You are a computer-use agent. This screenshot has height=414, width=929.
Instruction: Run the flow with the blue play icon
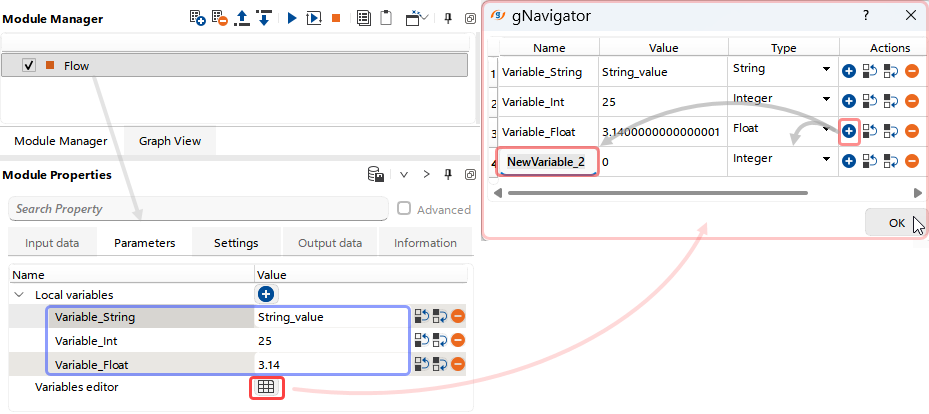(x=291, y=18)
